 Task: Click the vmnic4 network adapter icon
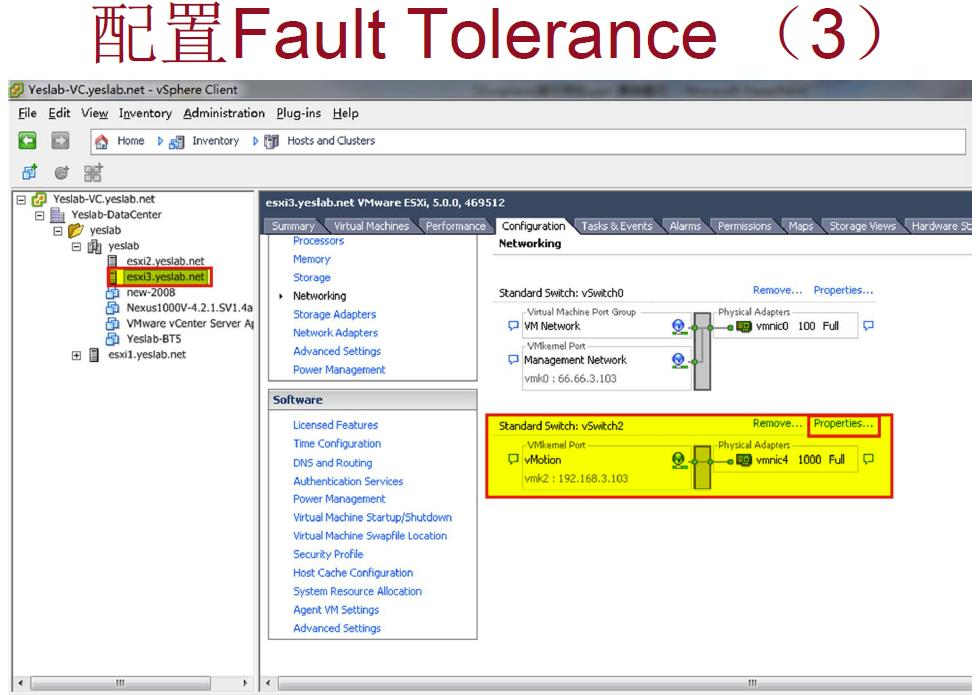(x=743, y=460)
